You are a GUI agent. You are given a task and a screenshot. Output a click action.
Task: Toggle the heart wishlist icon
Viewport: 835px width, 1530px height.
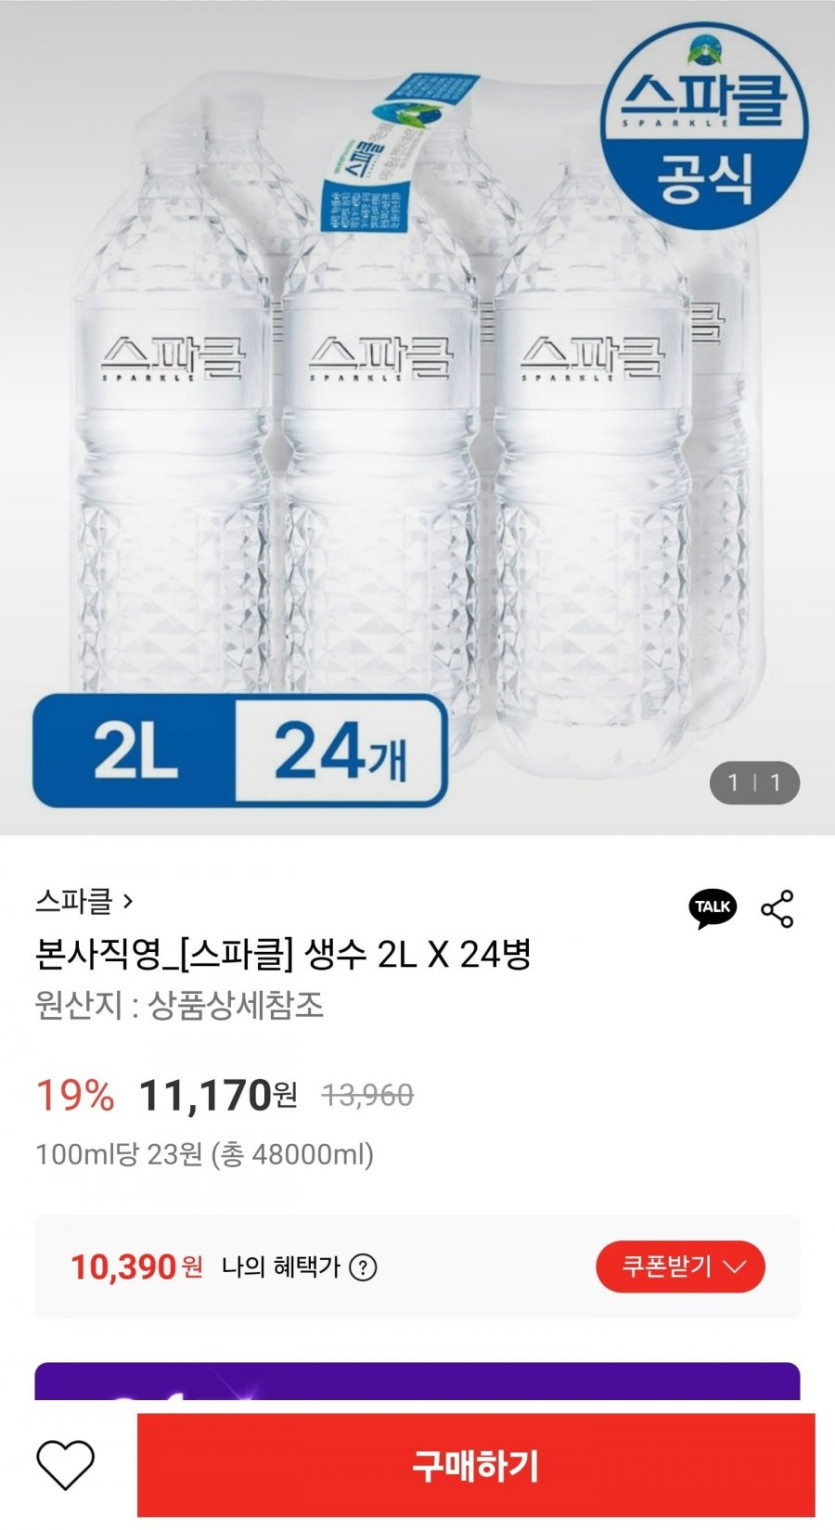click(66, 1466)
